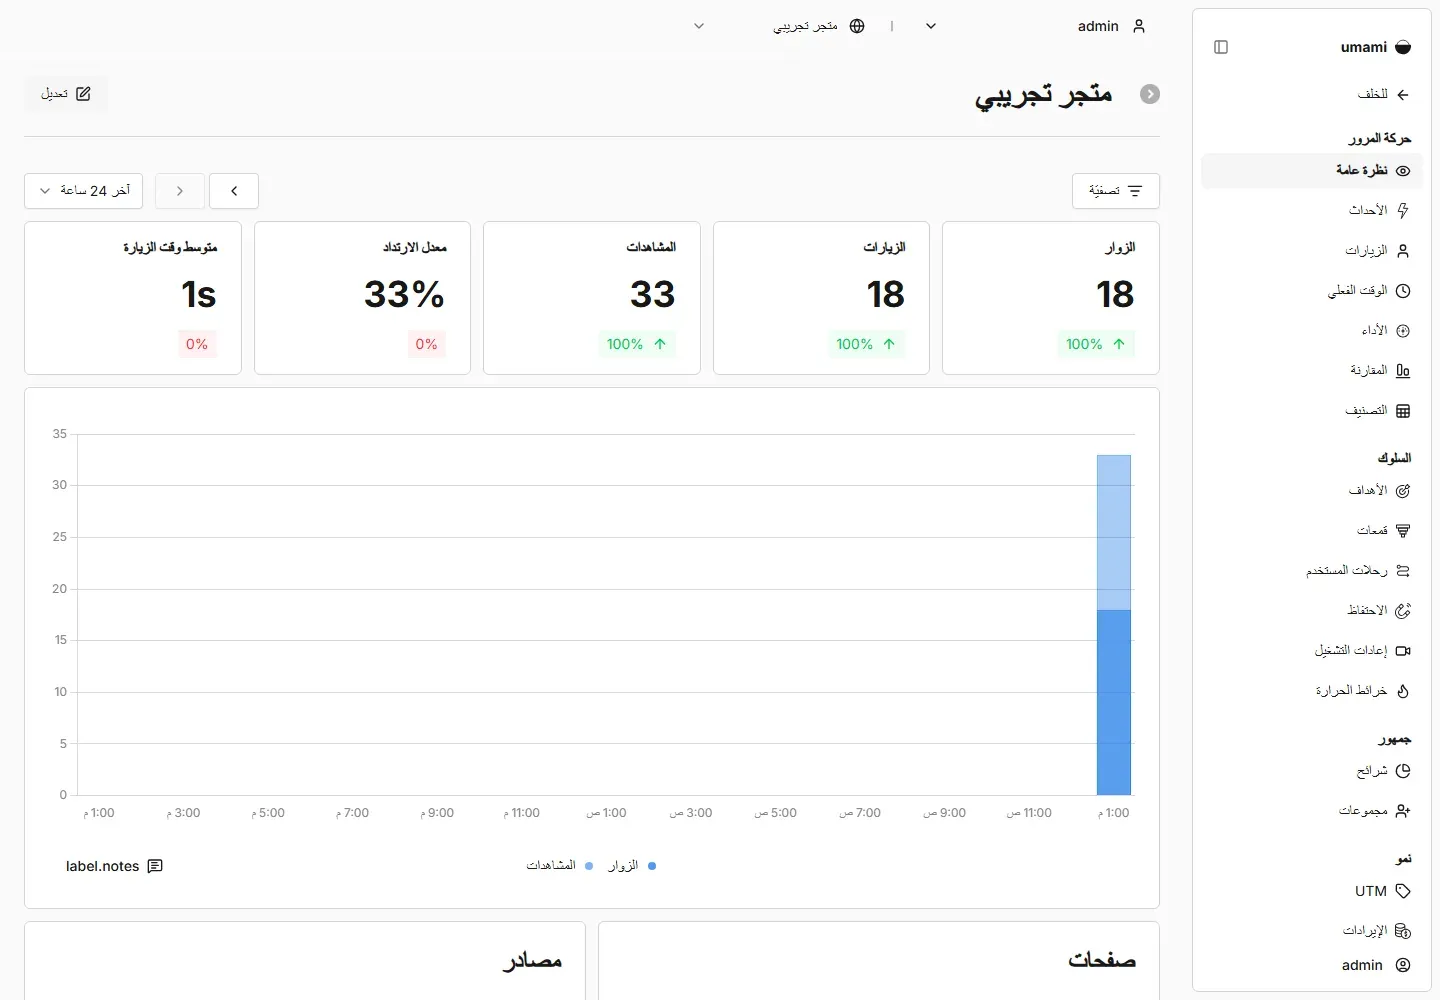
Task: Select المشاهدات views metric card
Action: click(x=592, y=298)
